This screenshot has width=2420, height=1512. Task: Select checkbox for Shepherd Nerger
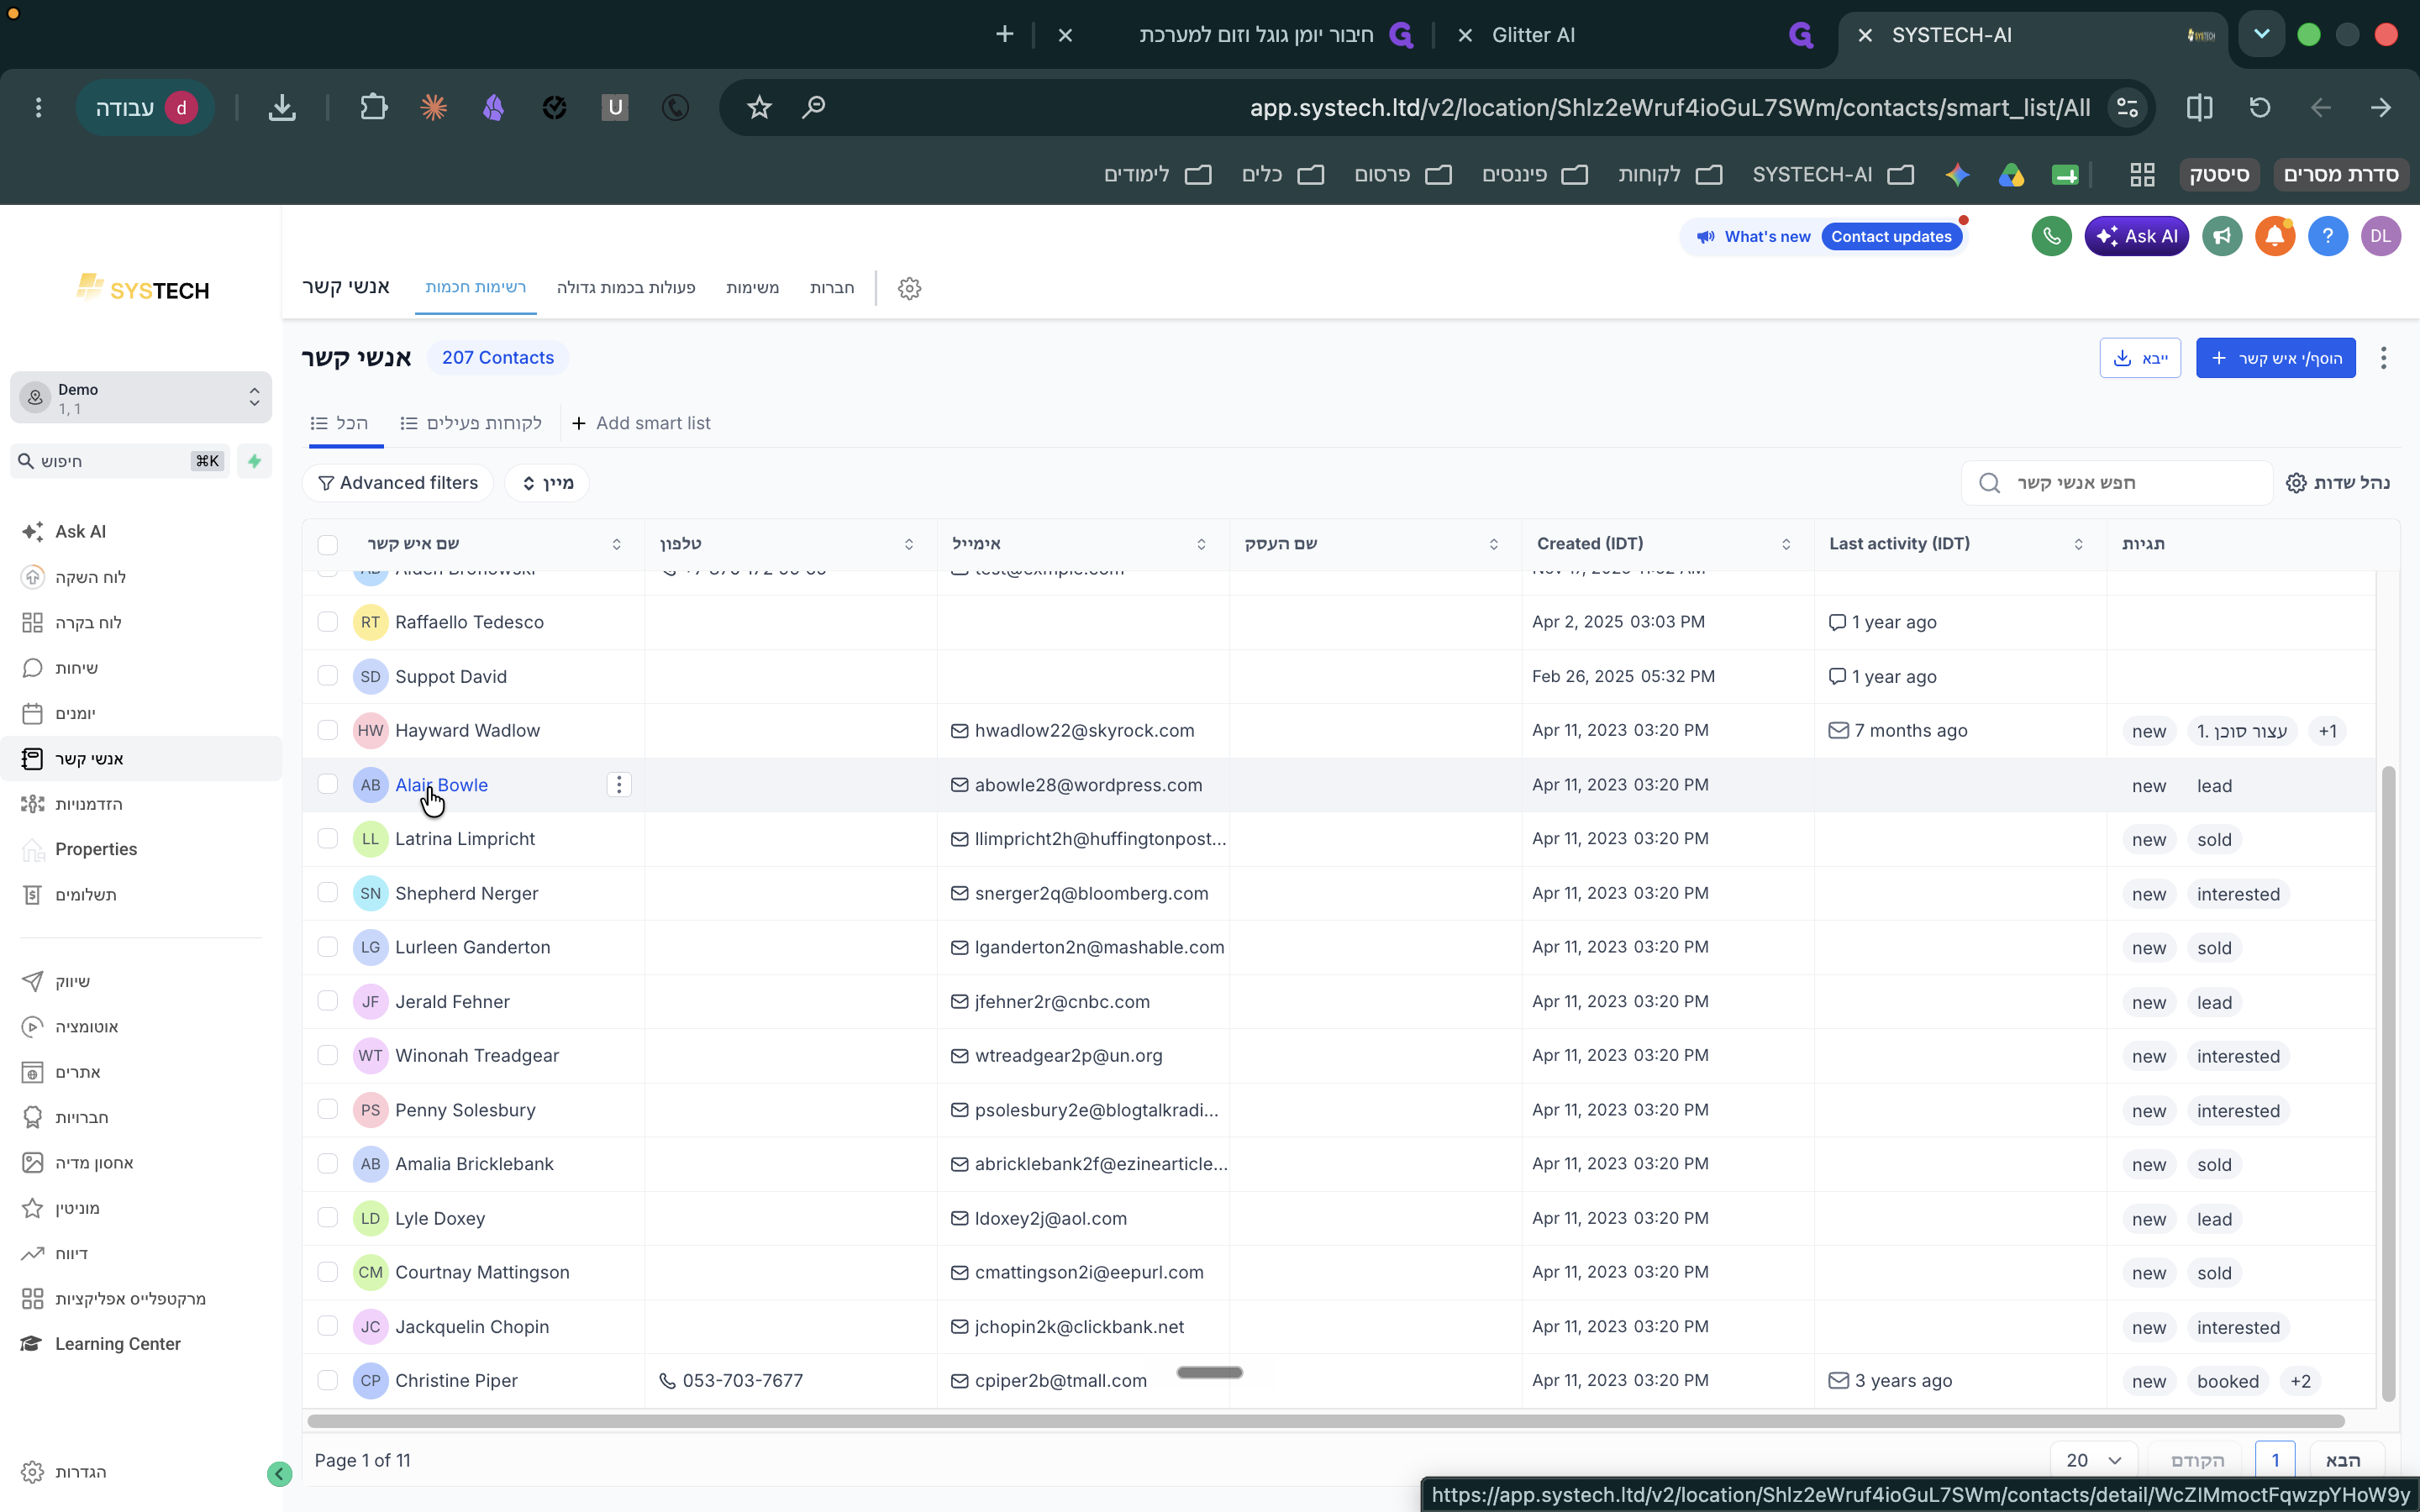pos(328,893)
